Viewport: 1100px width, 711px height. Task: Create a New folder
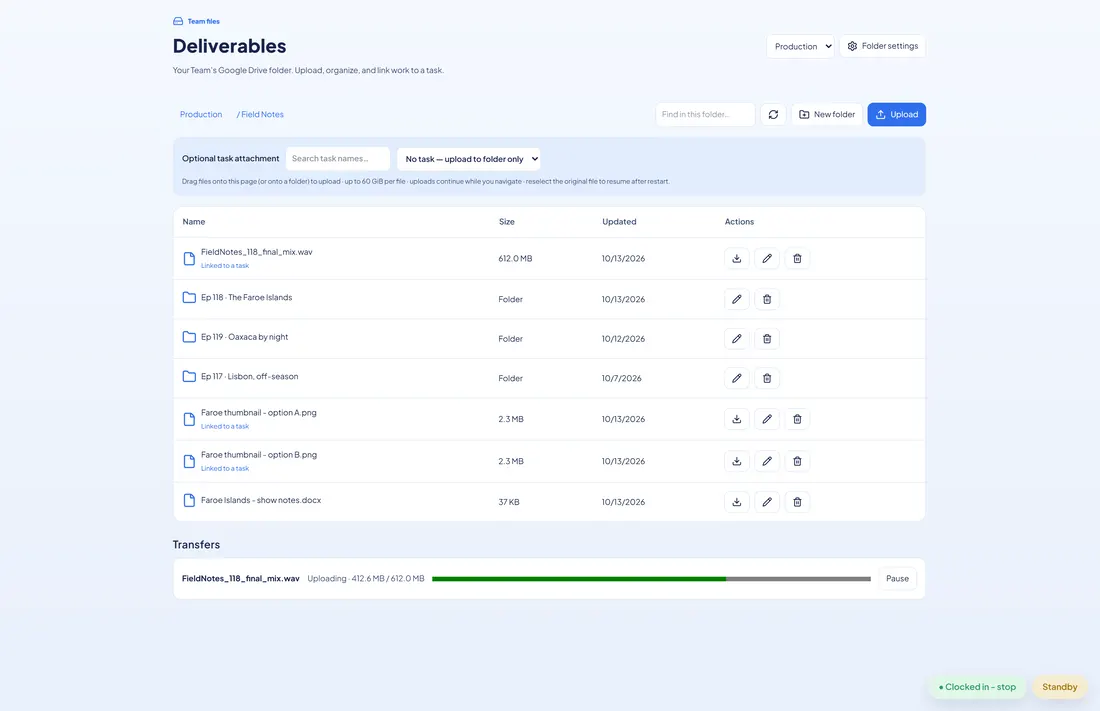(x=827, y=114)
